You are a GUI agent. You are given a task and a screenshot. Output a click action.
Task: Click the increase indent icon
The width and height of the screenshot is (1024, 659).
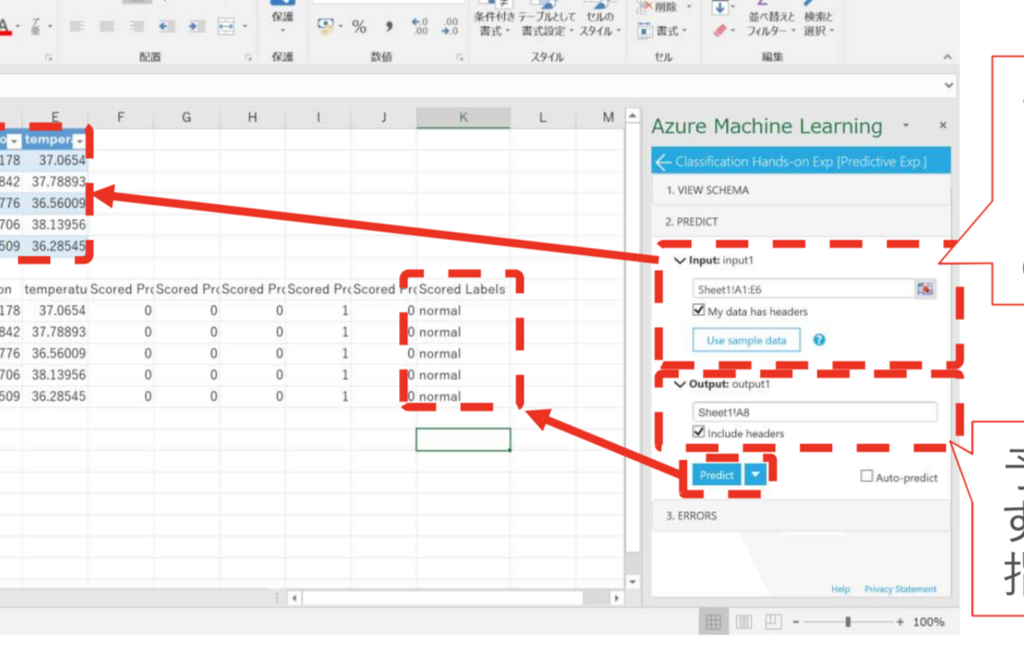[x=196, y=26]
